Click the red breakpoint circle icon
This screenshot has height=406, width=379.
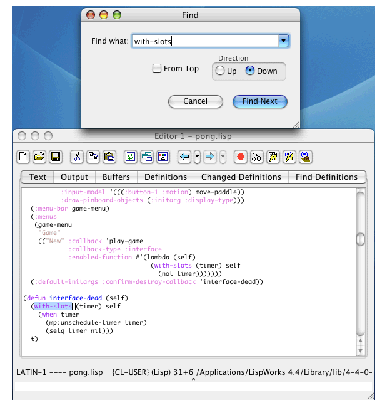[x=240, y=157]
